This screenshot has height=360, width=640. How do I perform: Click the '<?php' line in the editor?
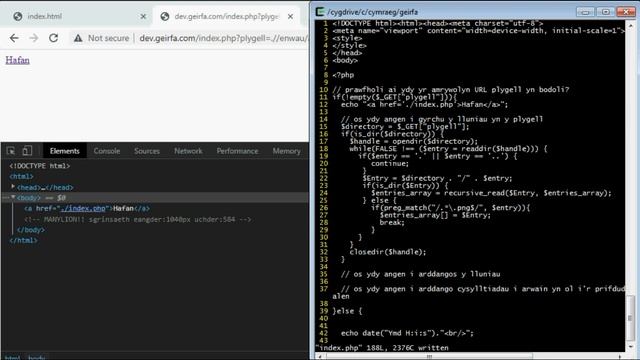tap(343, 75)
